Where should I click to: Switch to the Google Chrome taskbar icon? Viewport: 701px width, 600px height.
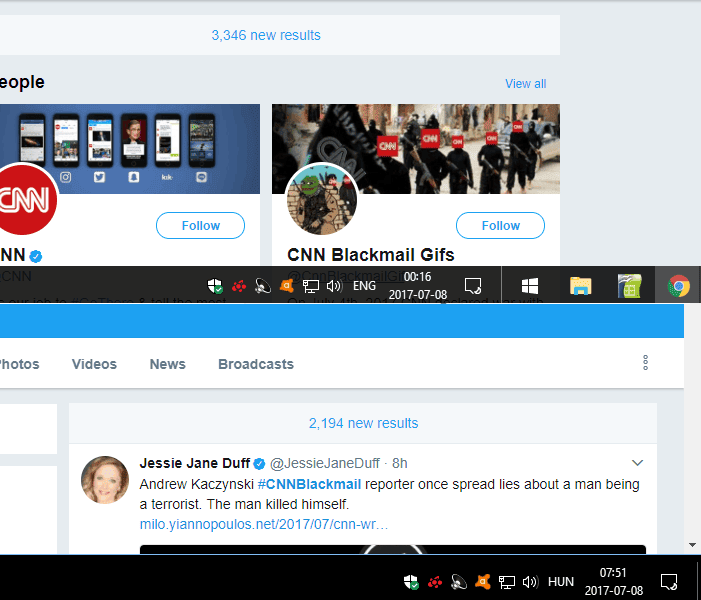point(679,286)
